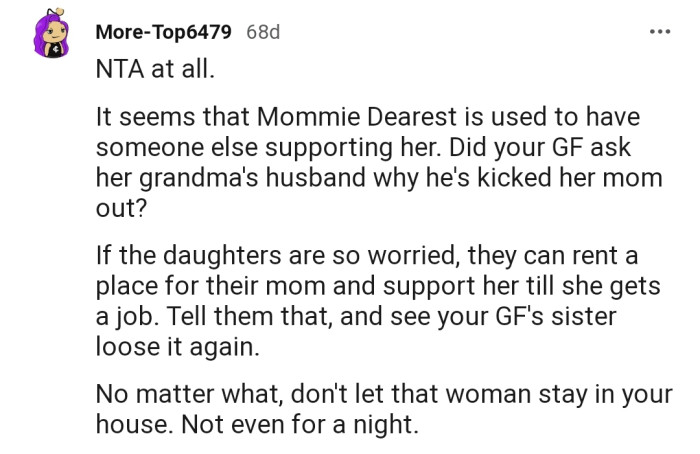Click the word "husband" in the comment
Image resolution: width=700 pixels, height=454 pixels.
click(x=316, y=177)
